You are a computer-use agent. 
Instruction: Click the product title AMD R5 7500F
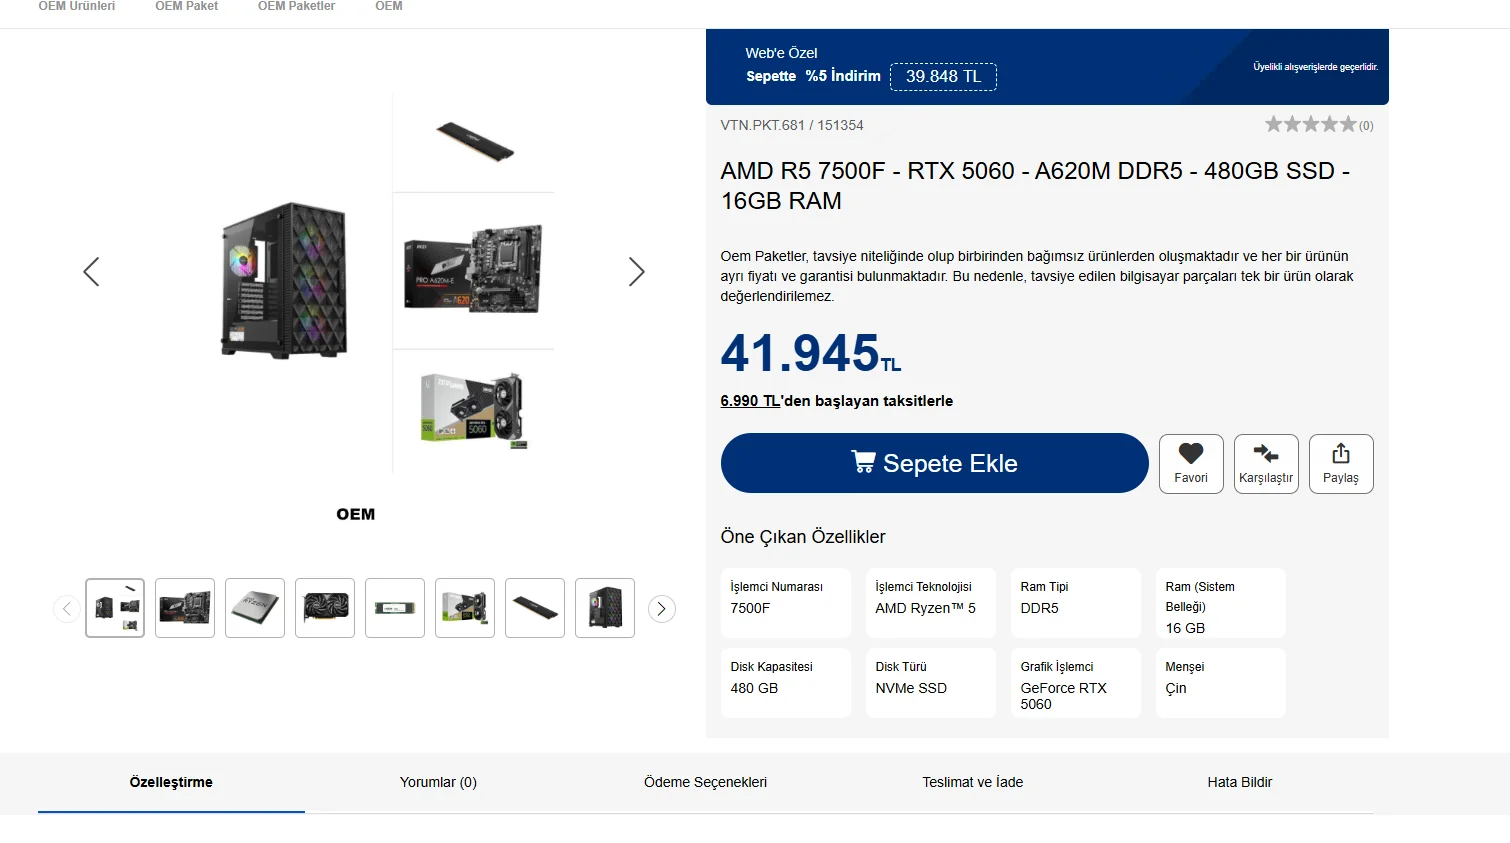pyautogui.click(x=1035, y=186)
